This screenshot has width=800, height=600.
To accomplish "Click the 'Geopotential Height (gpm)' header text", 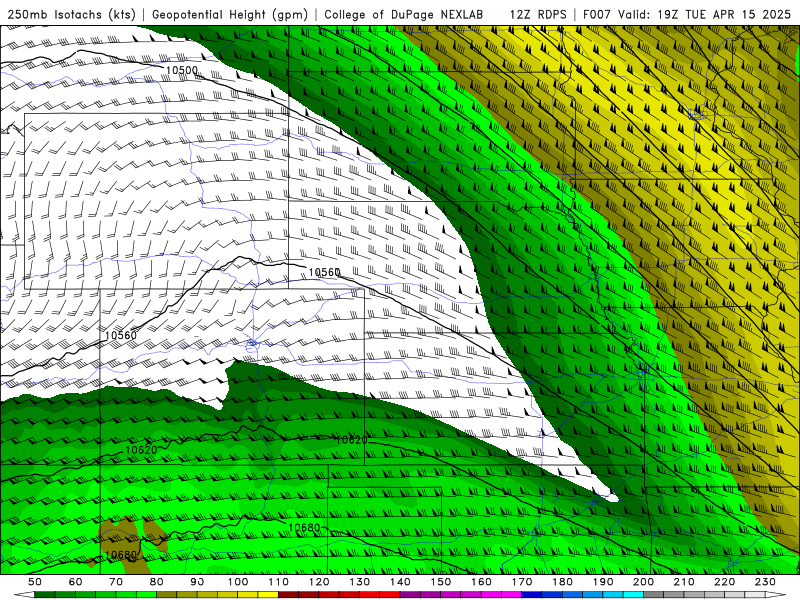I will 230,14.
